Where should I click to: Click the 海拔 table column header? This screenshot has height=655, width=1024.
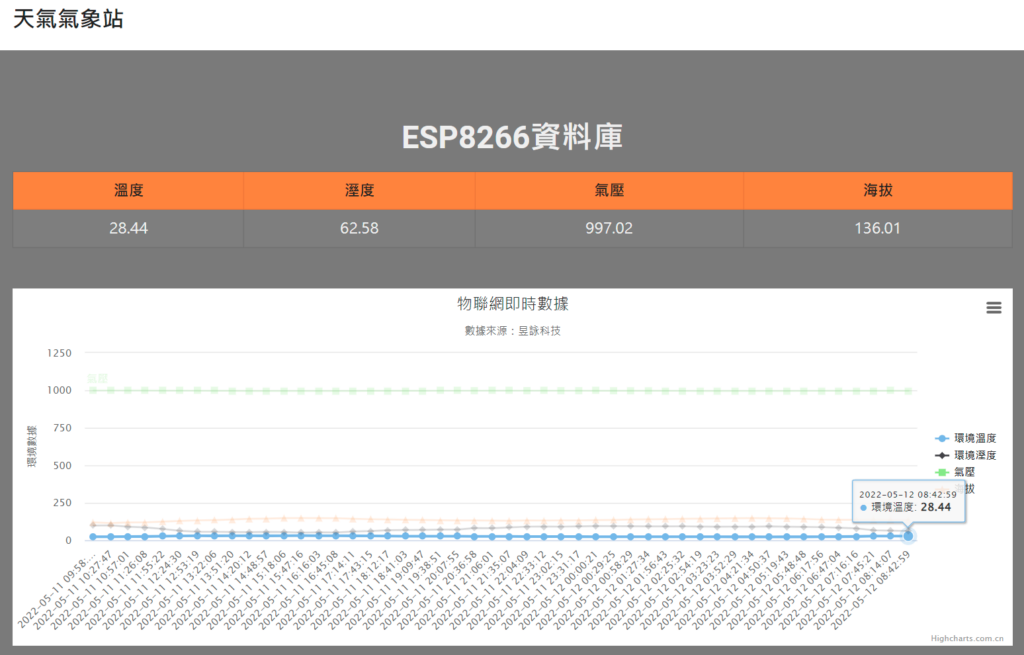coord(878,191)
